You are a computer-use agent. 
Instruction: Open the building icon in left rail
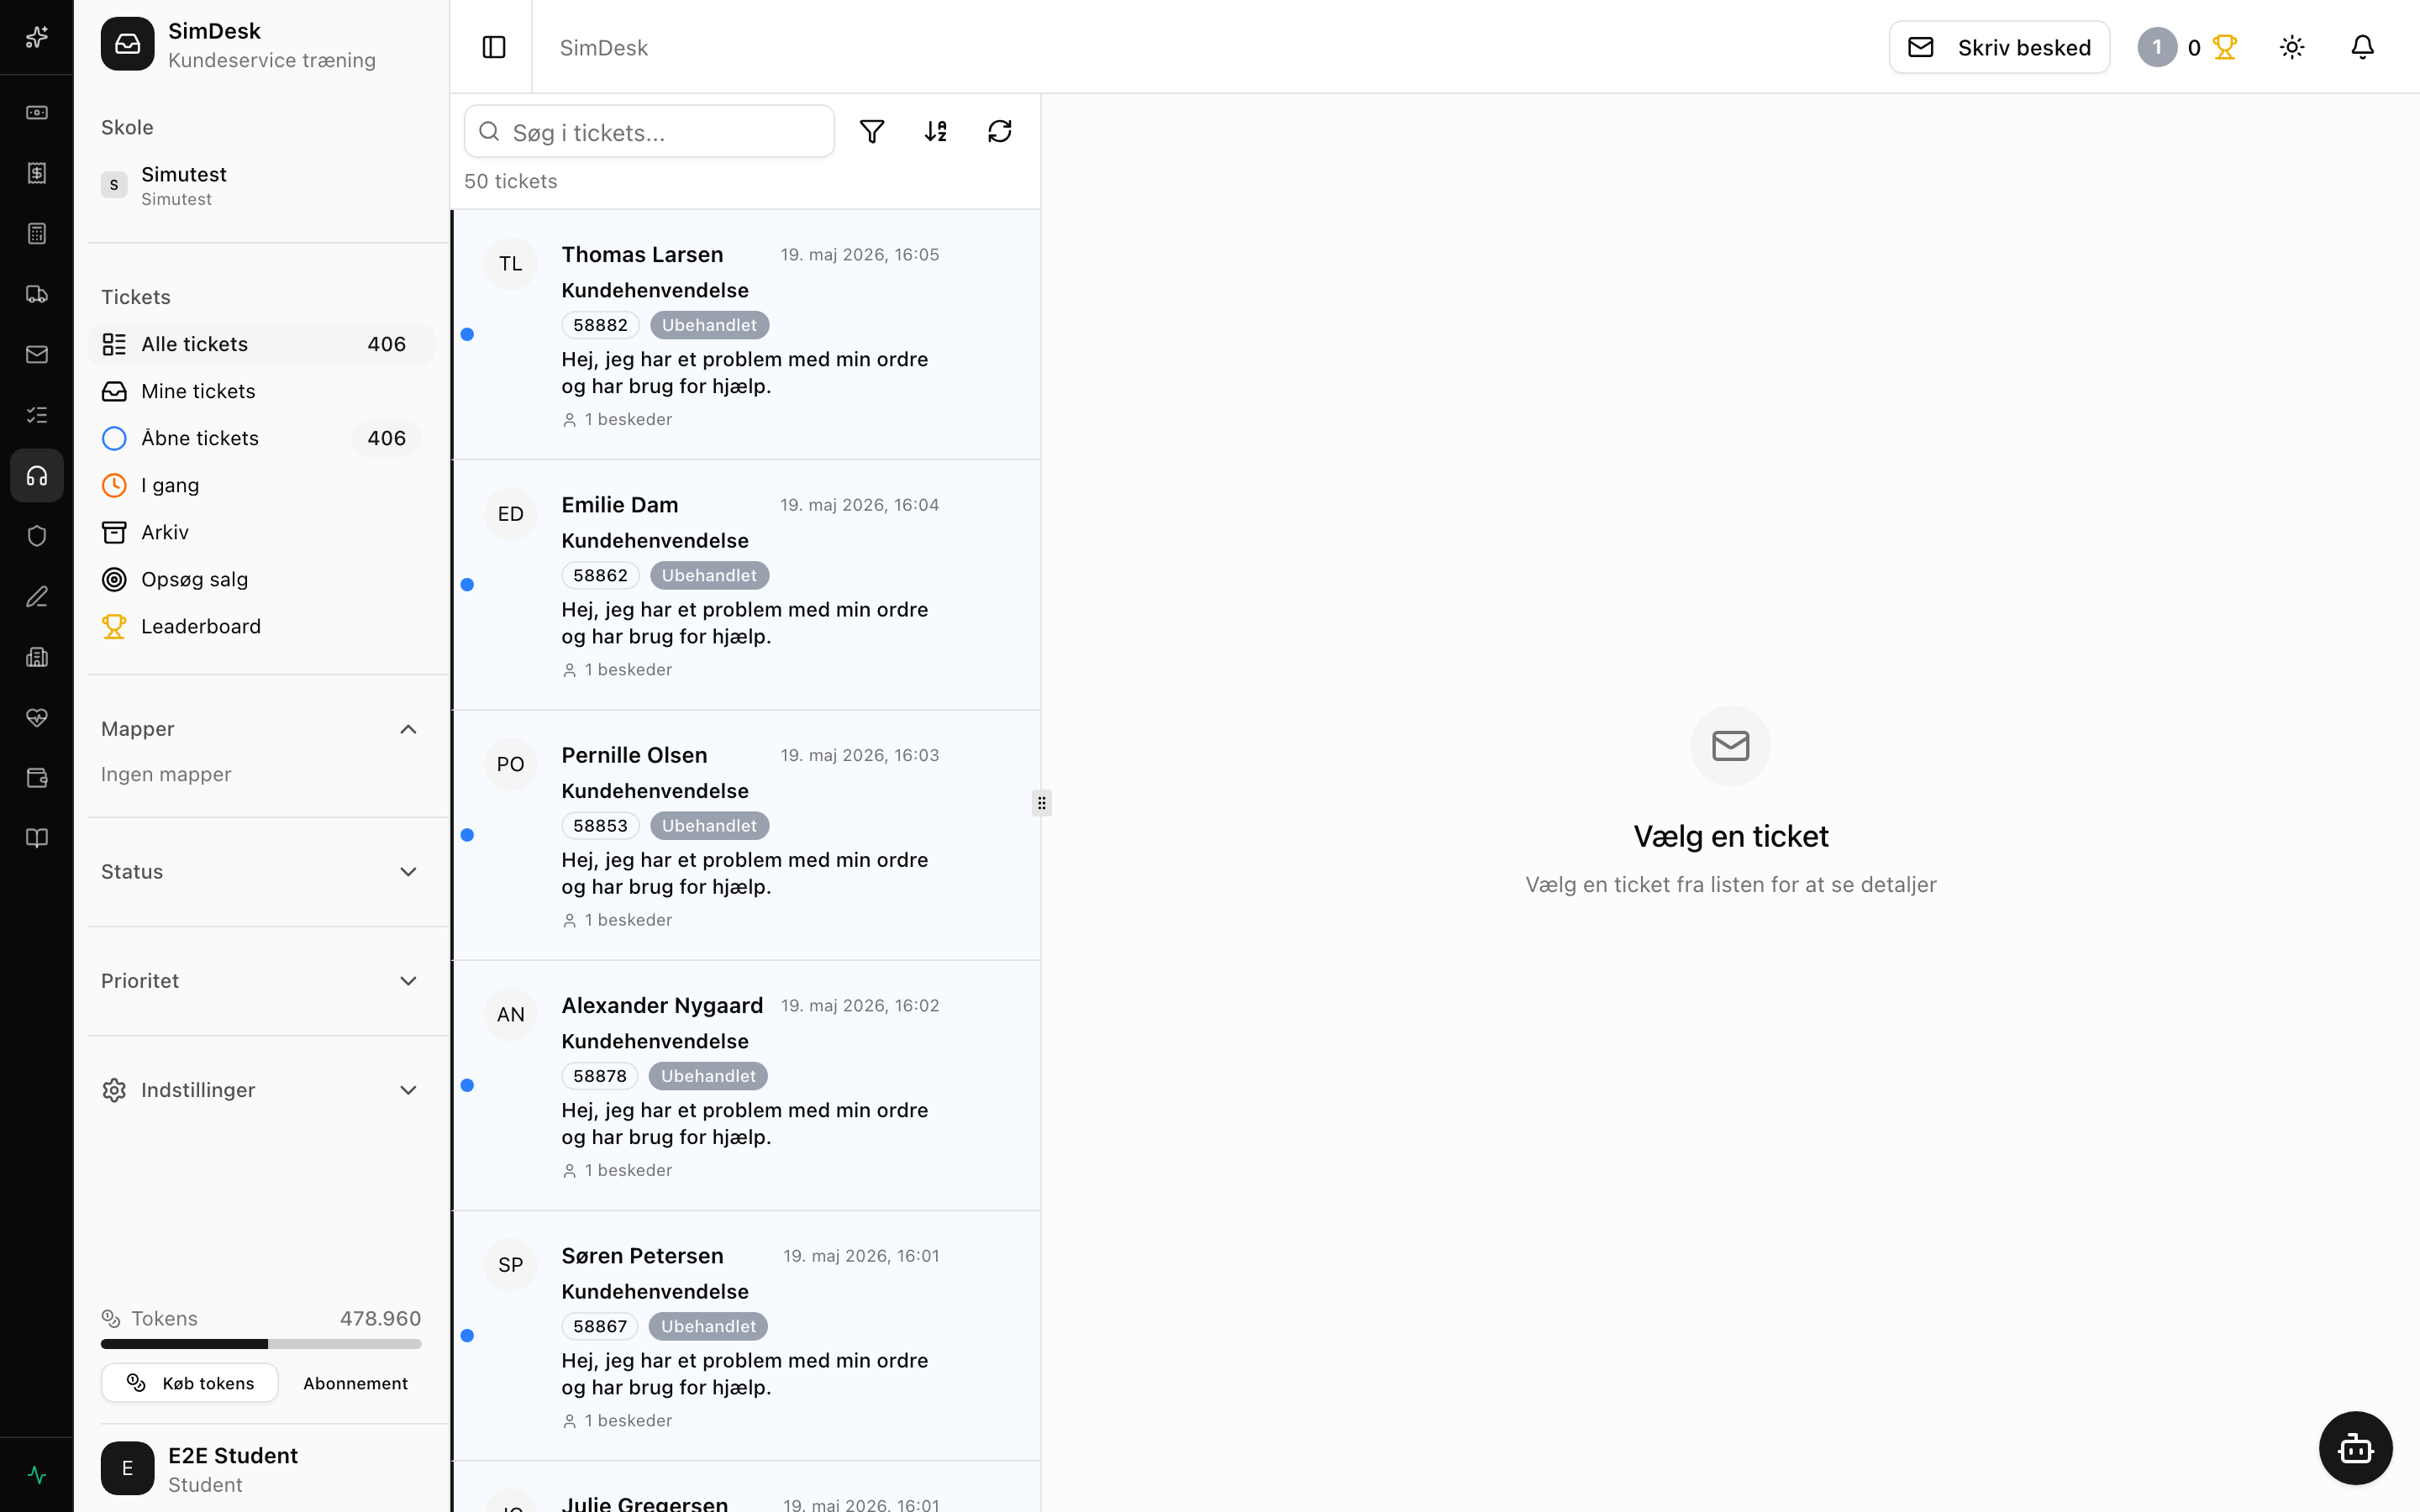[37, 657]
